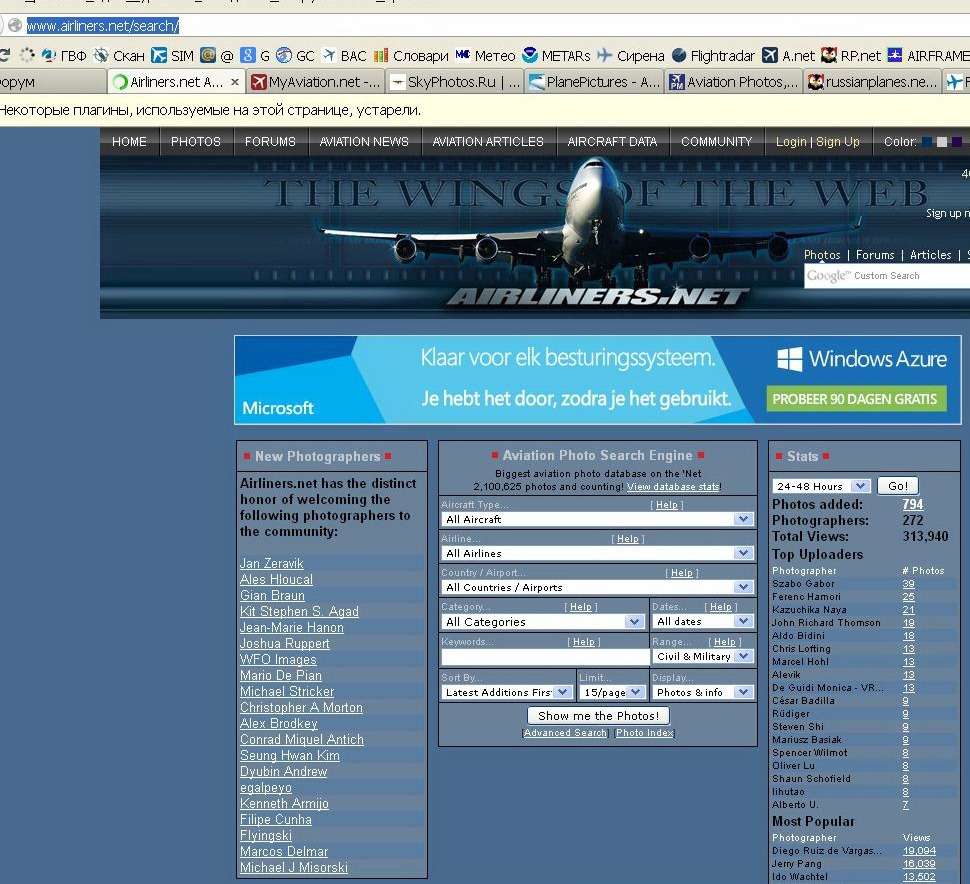Viewport: 970px width, 884px height.
Task: Open photographer Dyubin Andrew's link
Action: click(283, 771)
